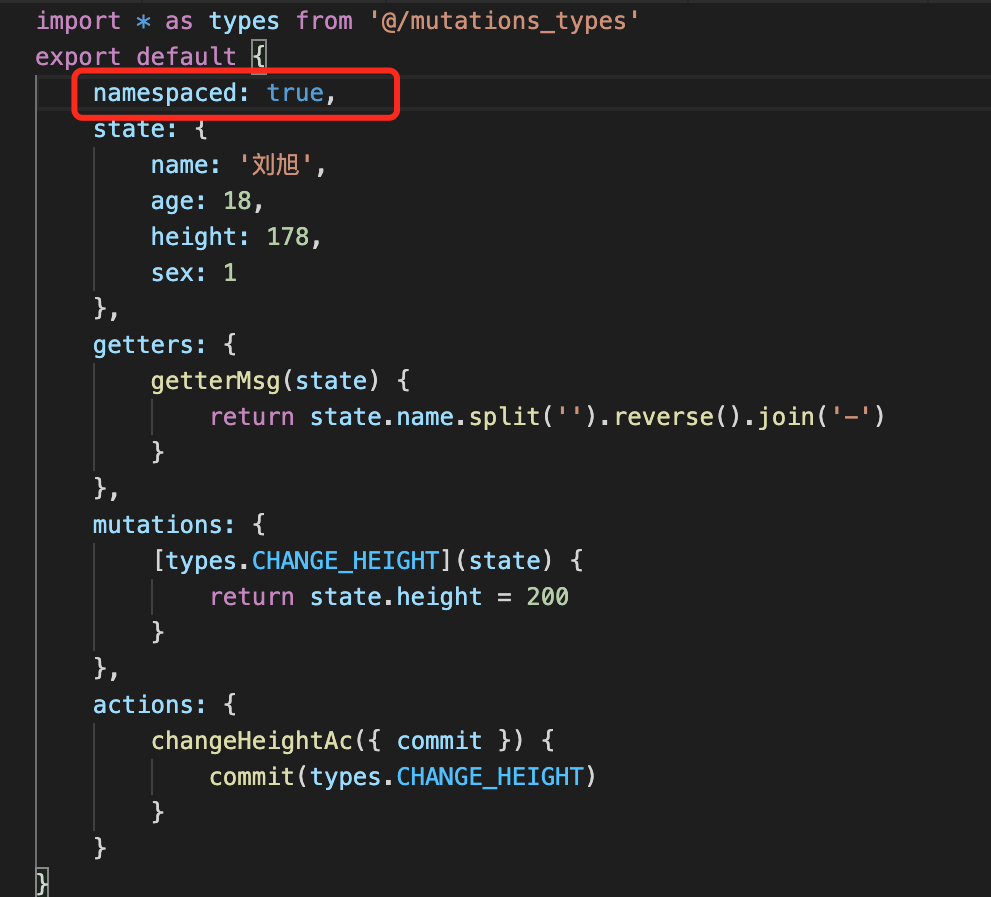
Task: Click the opening brace after export default
Action: pyautogui.click(x=259, y=56)
